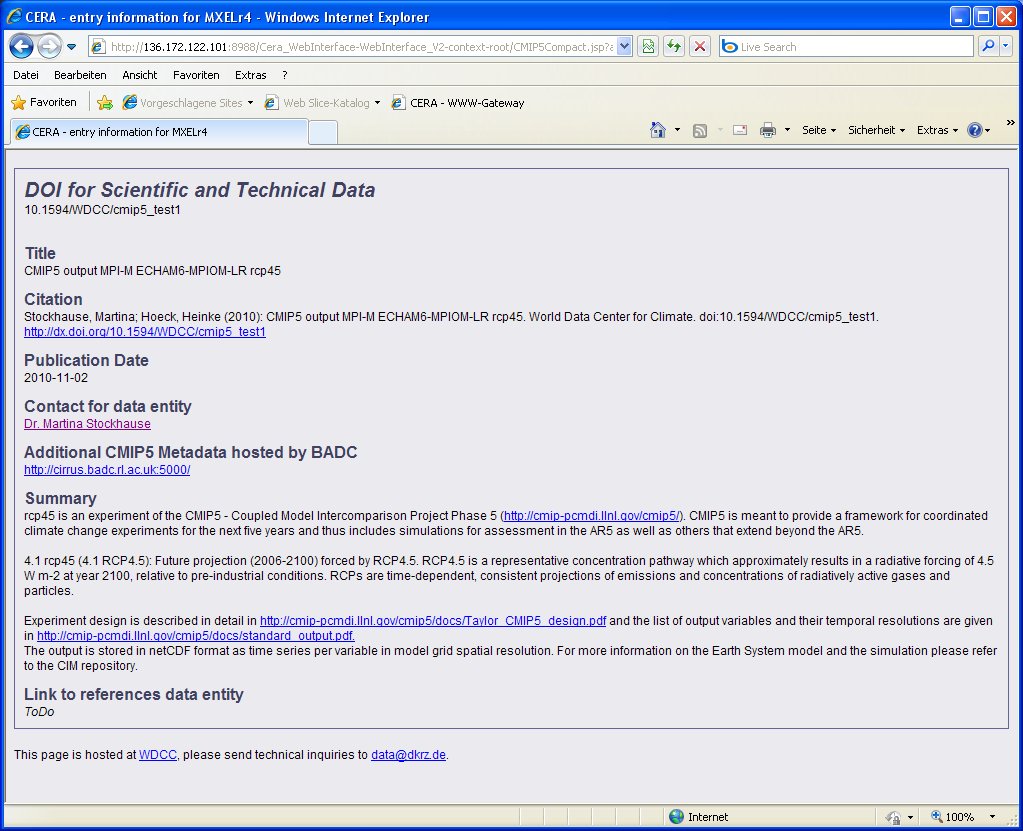The width and height of the screenshot is (1023, 831).
Task: Click the browser Back arrow button
Action: (22, 46)
